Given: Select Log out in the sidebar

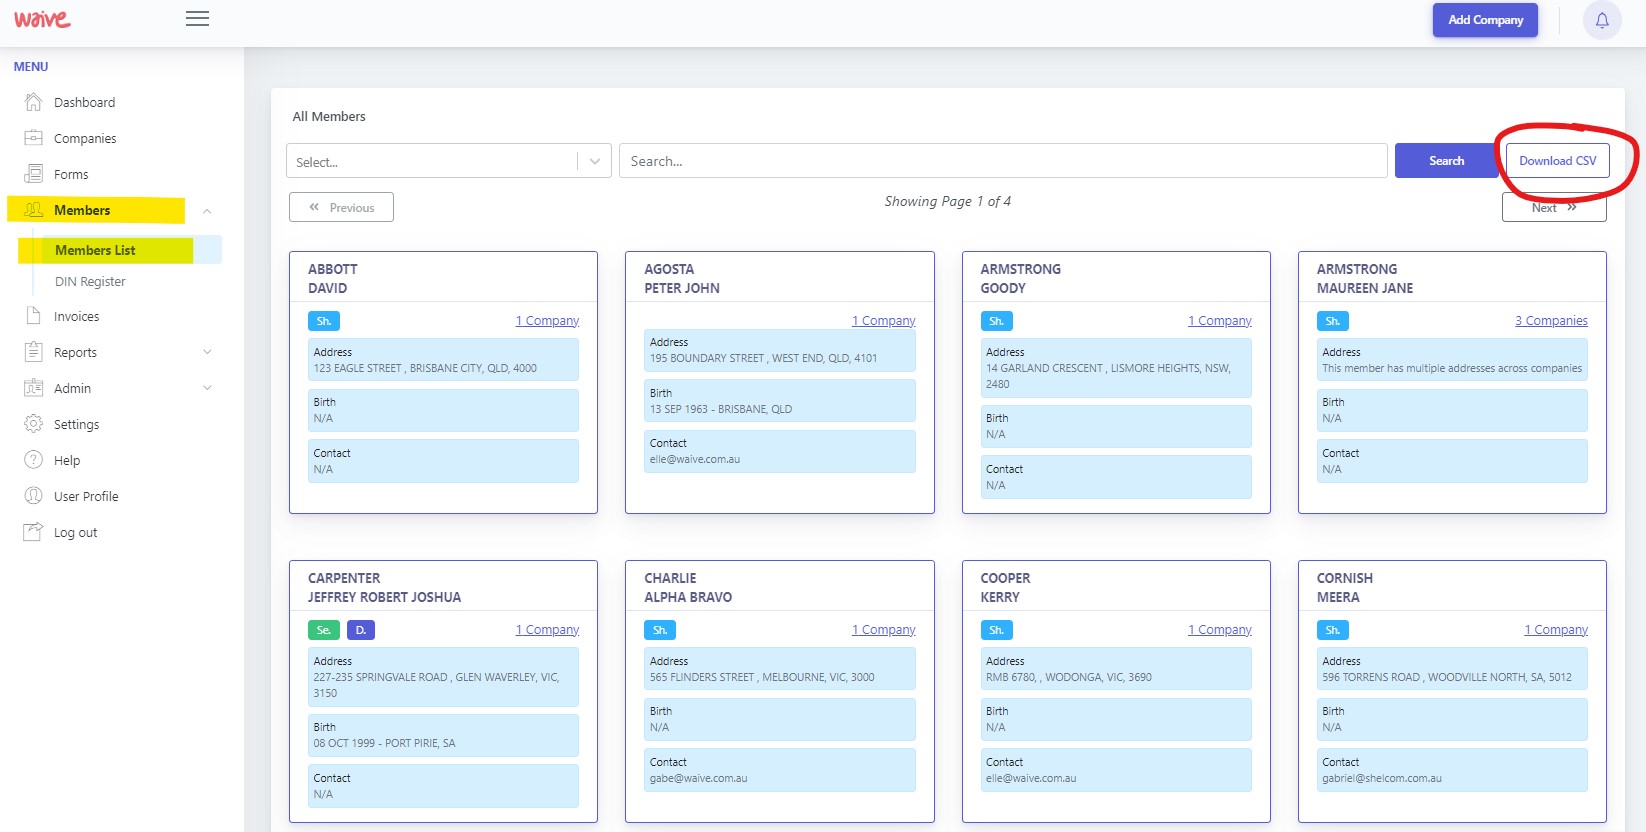Looking at the screenshot, I should [75, 532].
